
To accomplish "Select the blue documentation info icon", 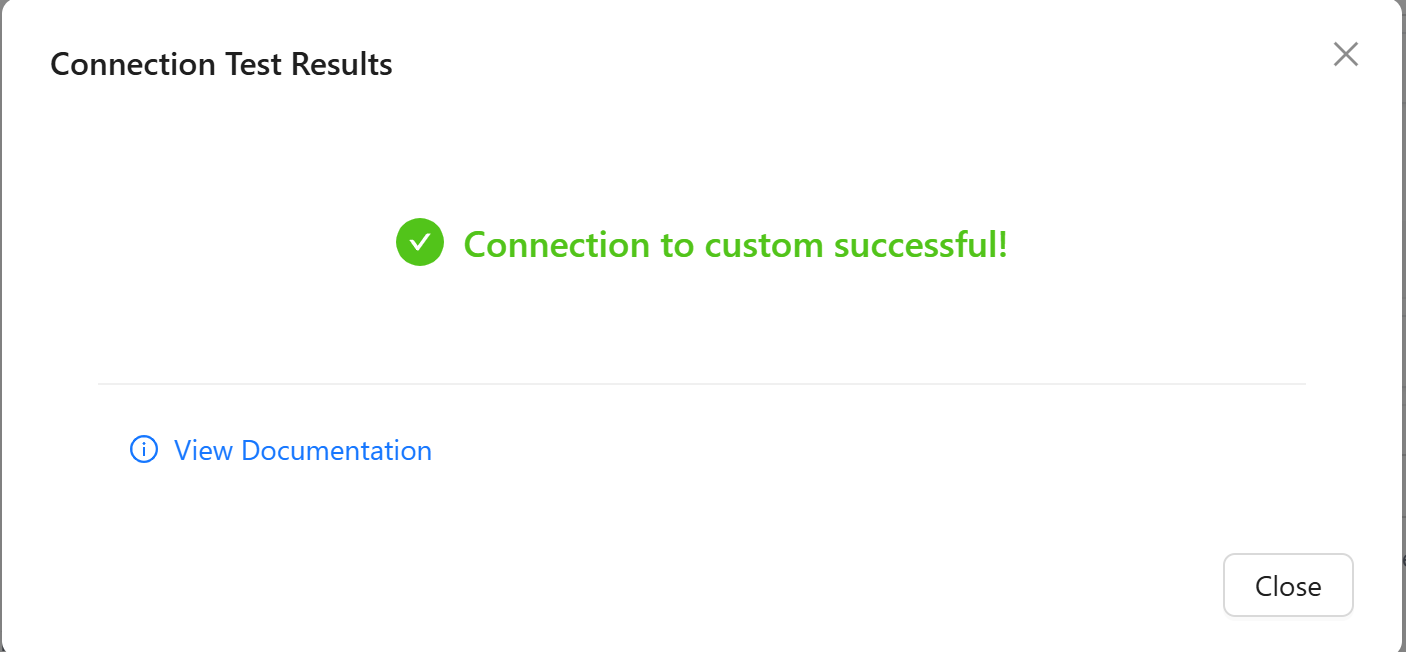I will click(144, 450).
